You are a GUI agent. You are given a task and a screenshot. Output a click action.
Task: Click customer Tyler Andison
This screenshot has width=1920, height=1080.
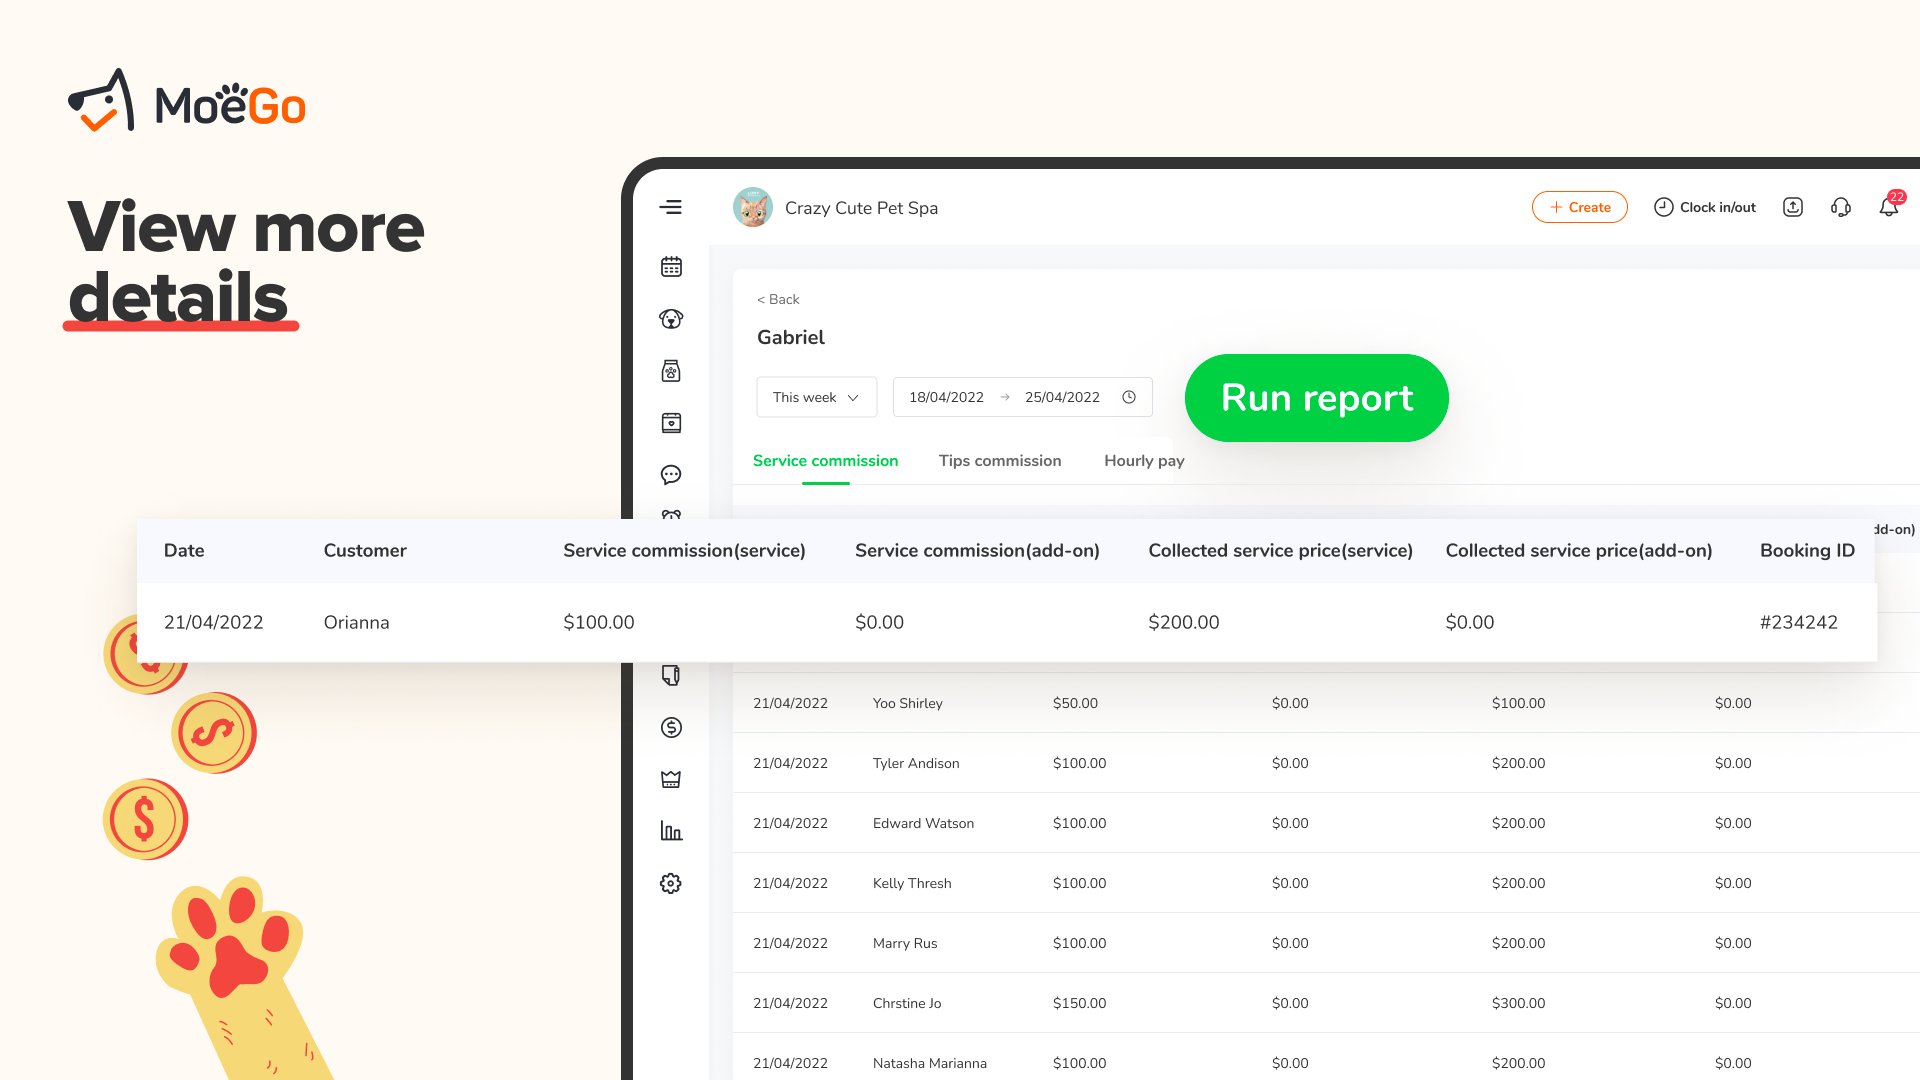tap(916, 763)
